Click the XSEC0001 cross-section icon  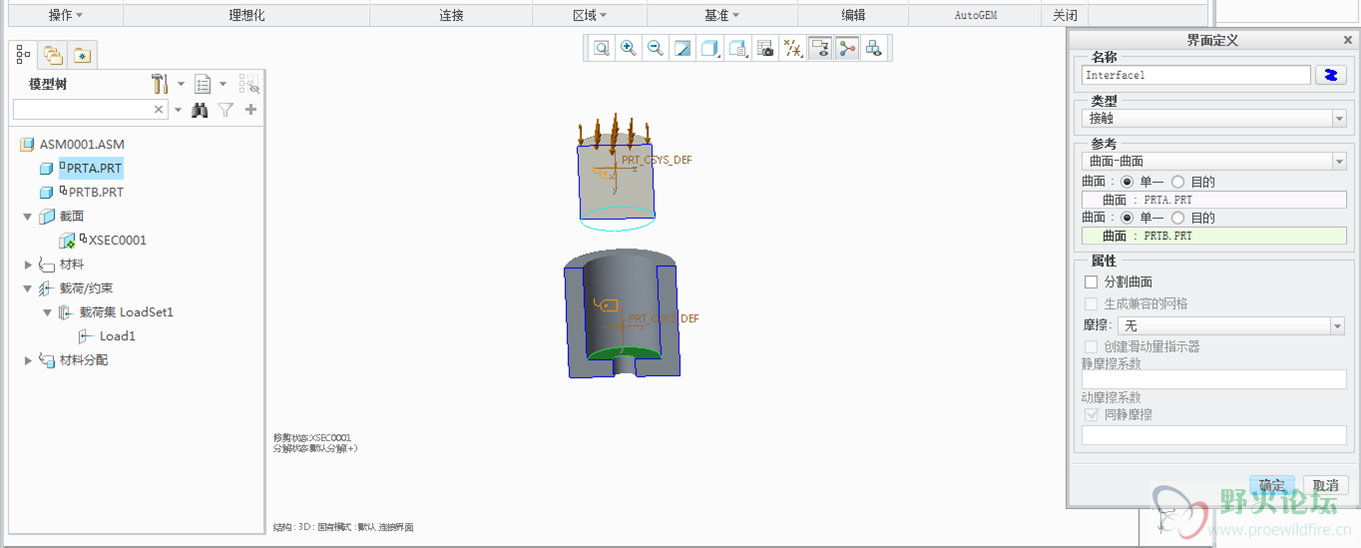pyautogui.click(x=68, y=240)
